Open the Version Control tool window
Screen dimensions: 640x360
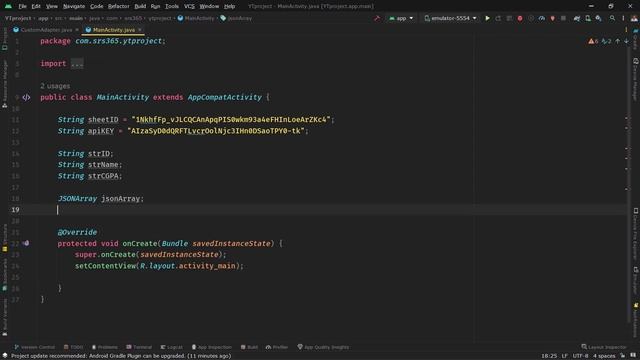click(x=34, y=347)
